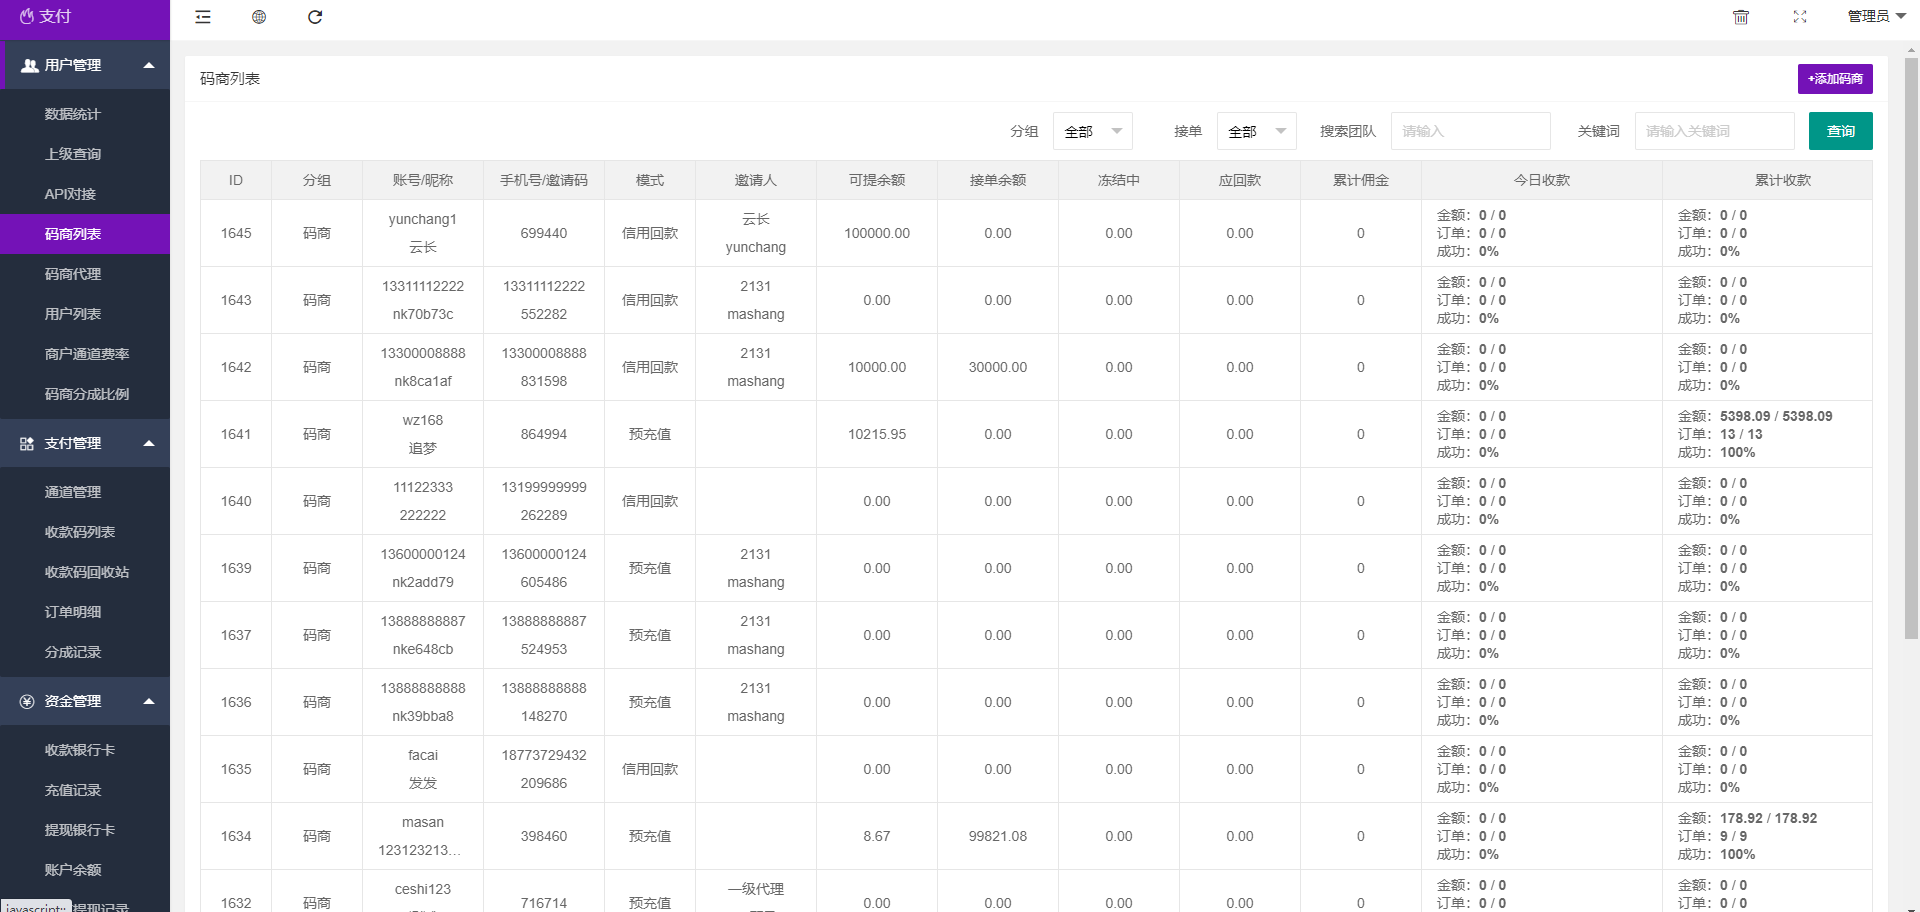The height and width of the screenshot is (912, 1920).
Task: Click the 用户管理 people icon in sidebar
Action: pyautogui.click(x=29, y=66)
